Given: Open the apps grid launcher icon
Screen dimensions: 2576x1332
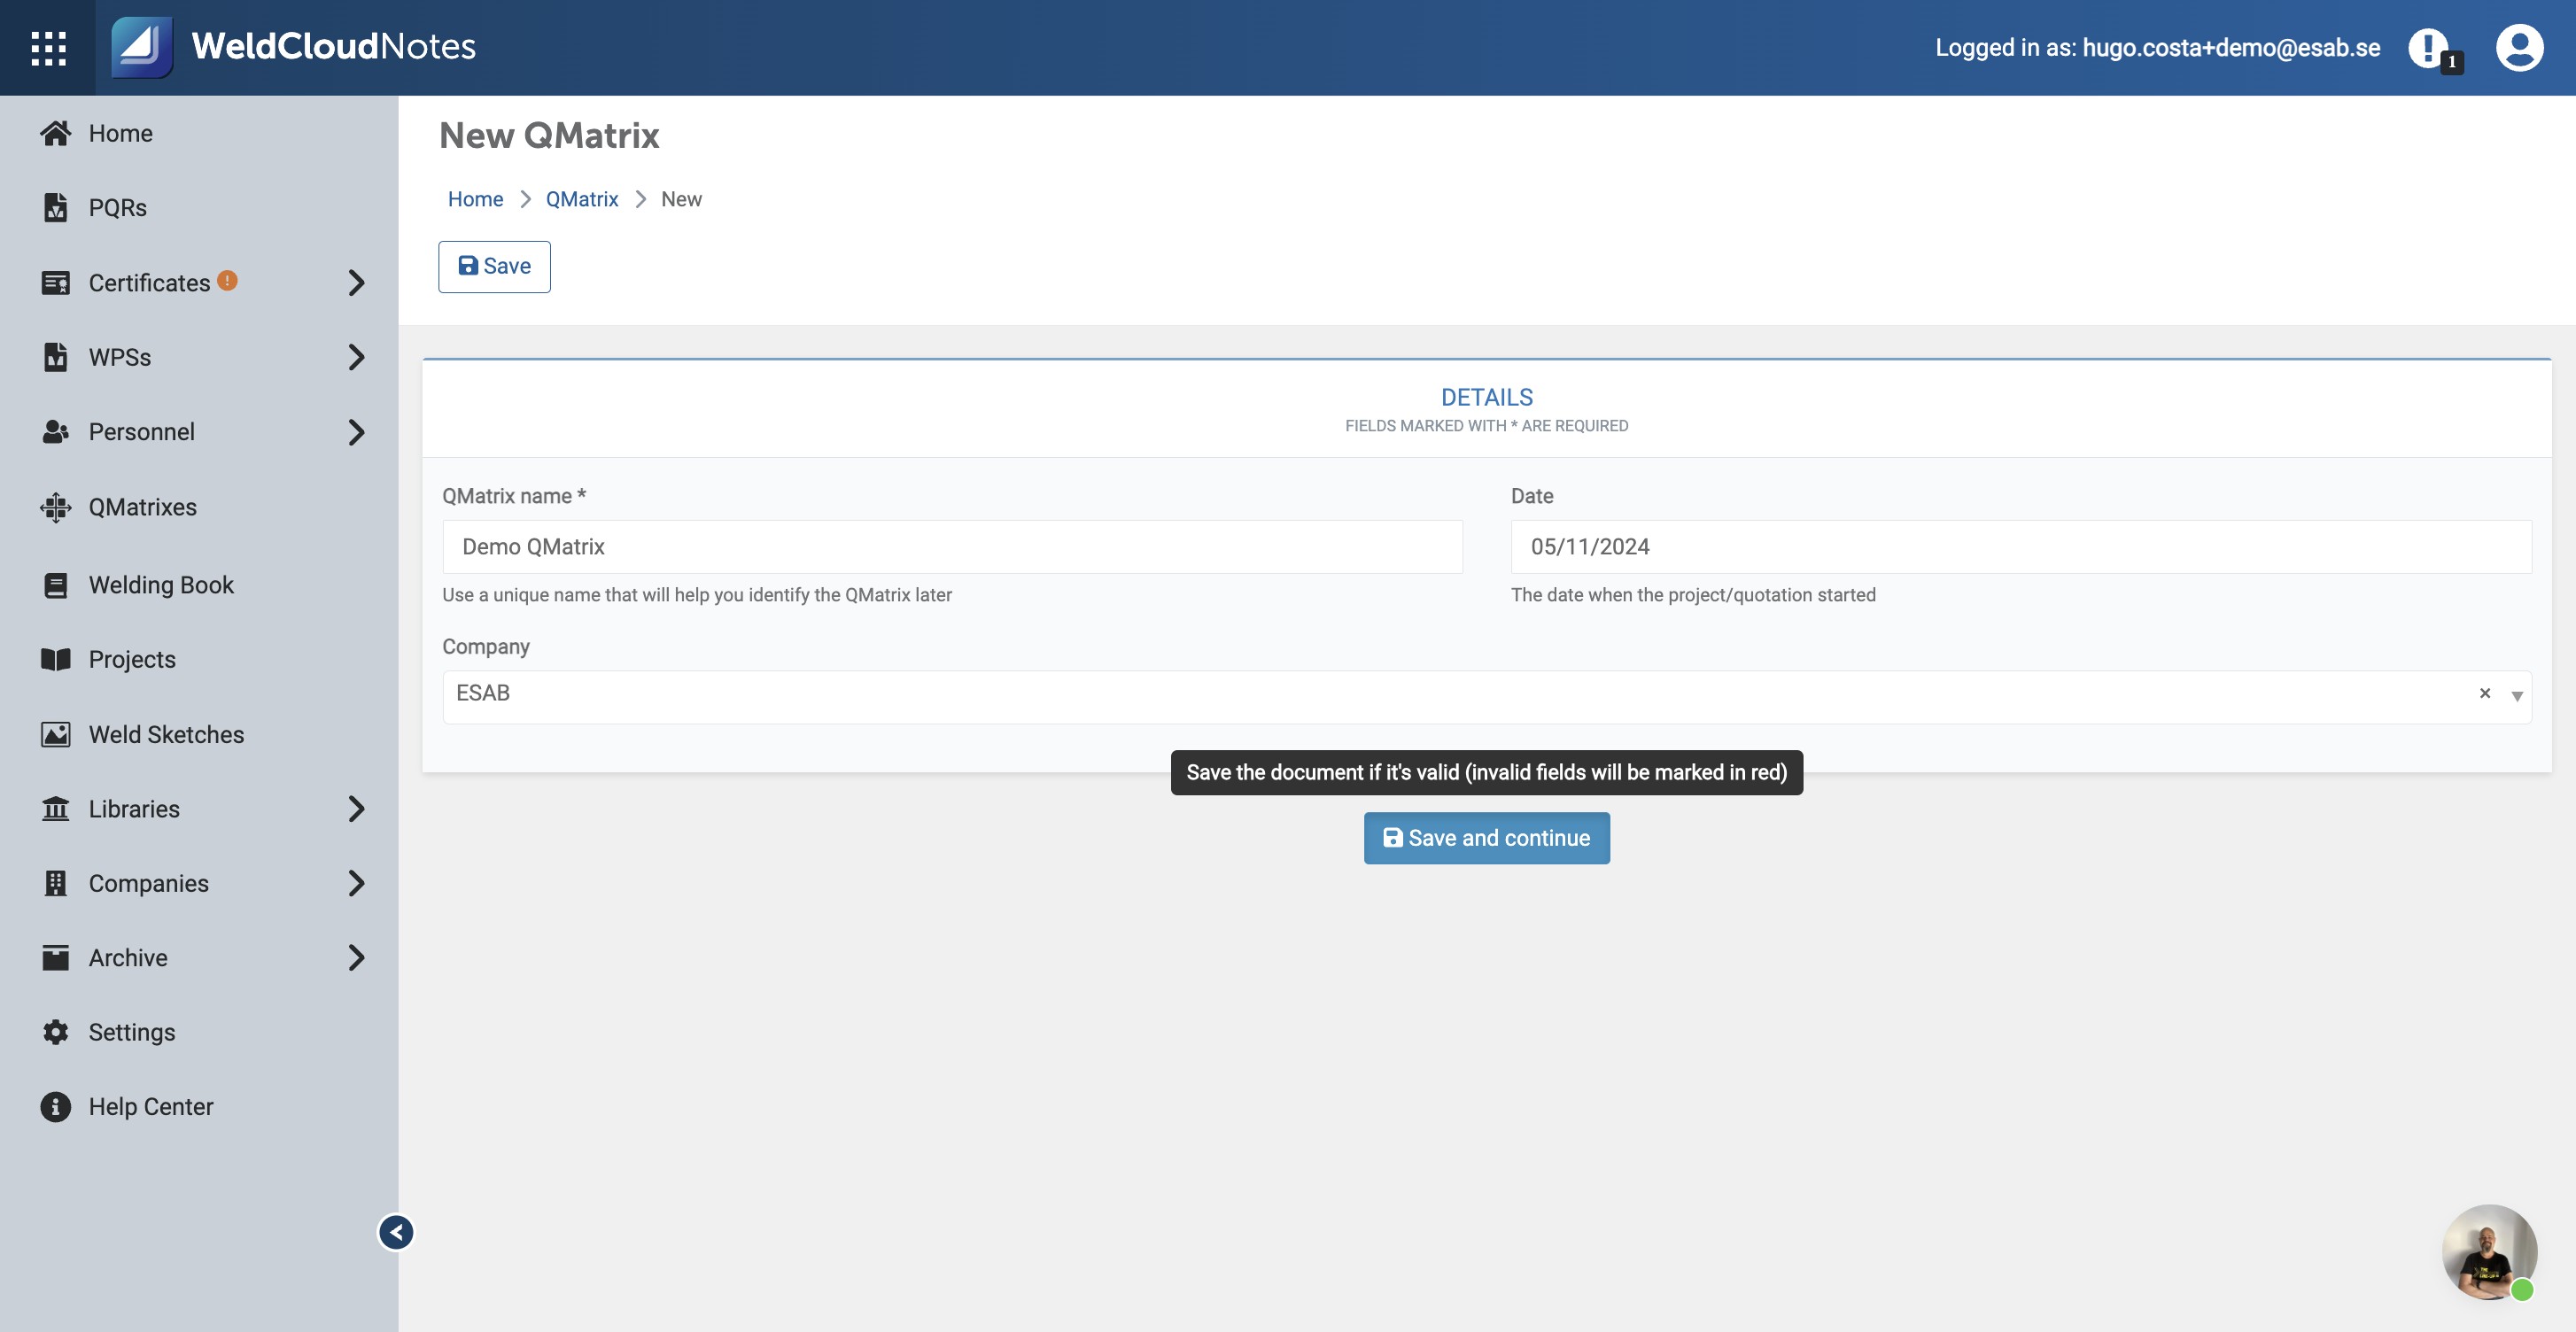Looking at the screenshot, I should pyautogui.click(x=48, y=48).
